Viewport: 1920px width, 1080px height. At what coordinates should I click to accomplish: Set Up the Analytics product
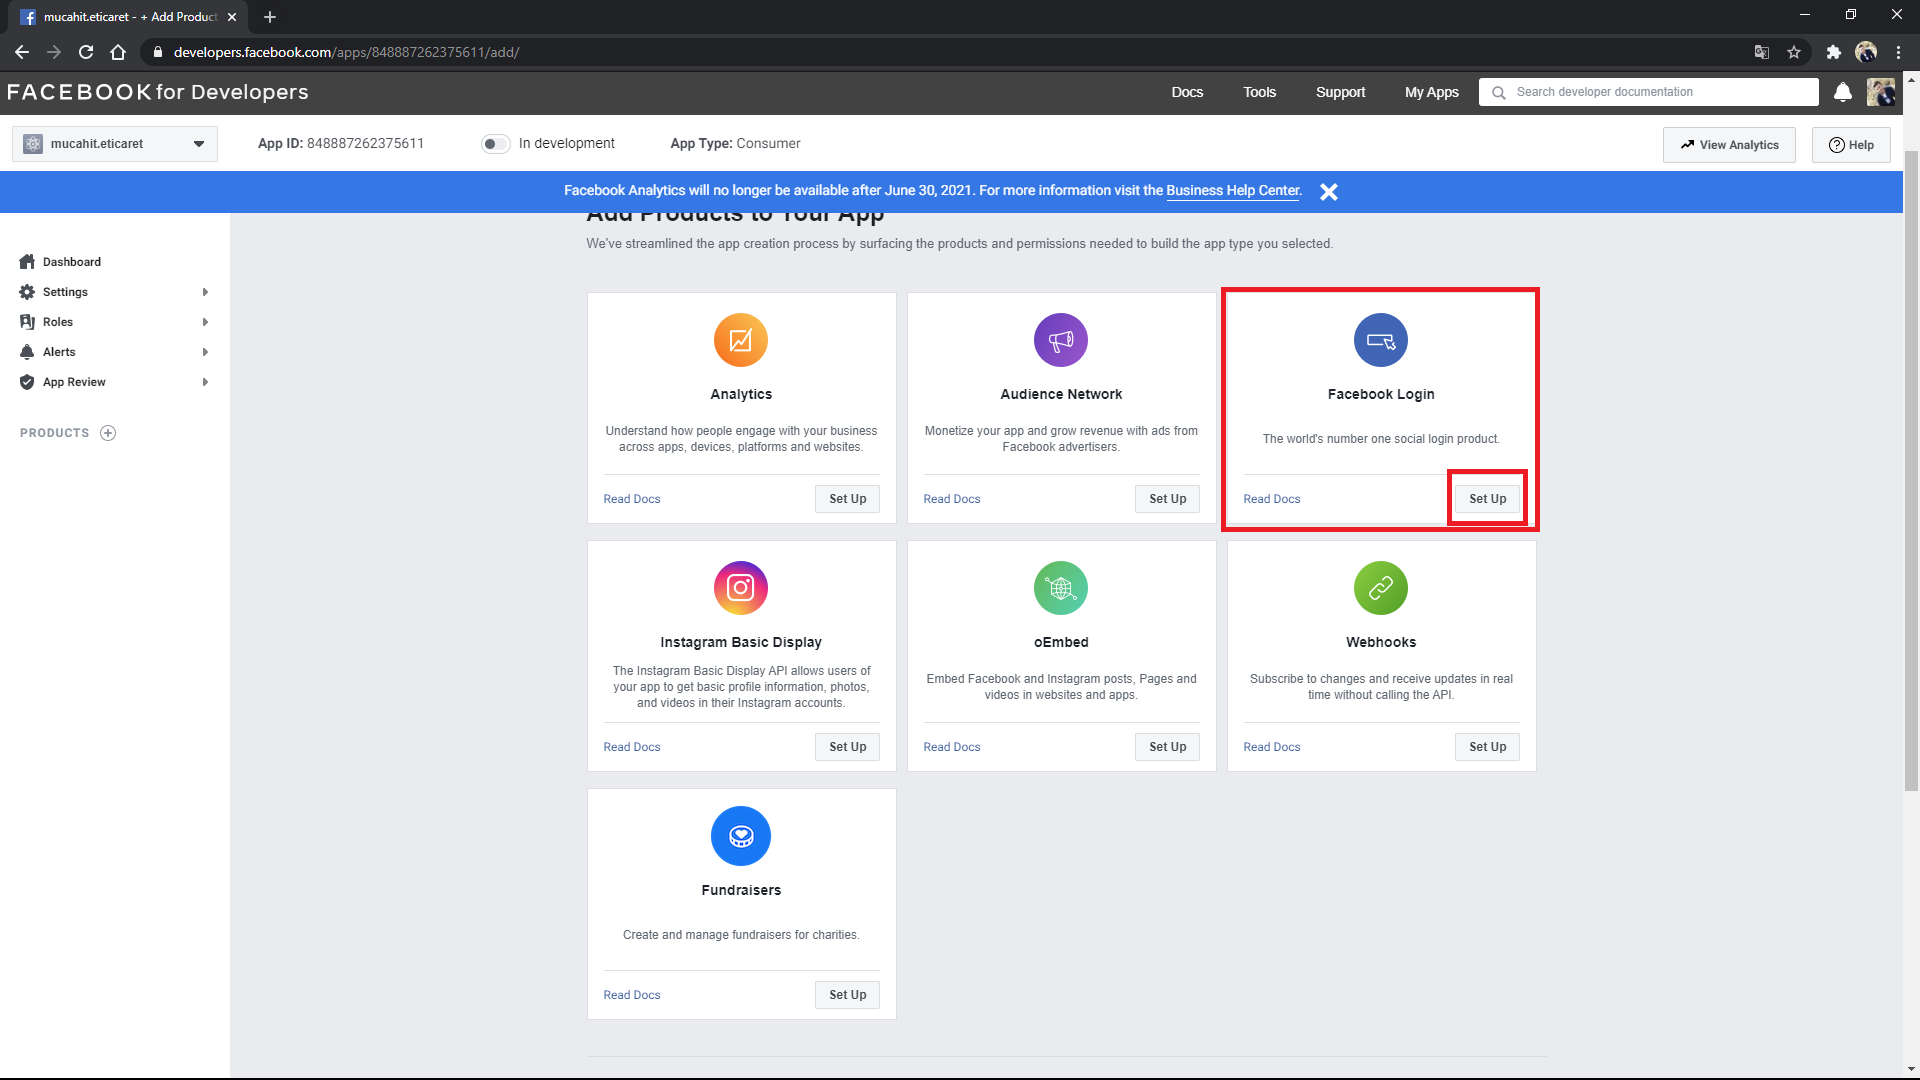[847, 499]
